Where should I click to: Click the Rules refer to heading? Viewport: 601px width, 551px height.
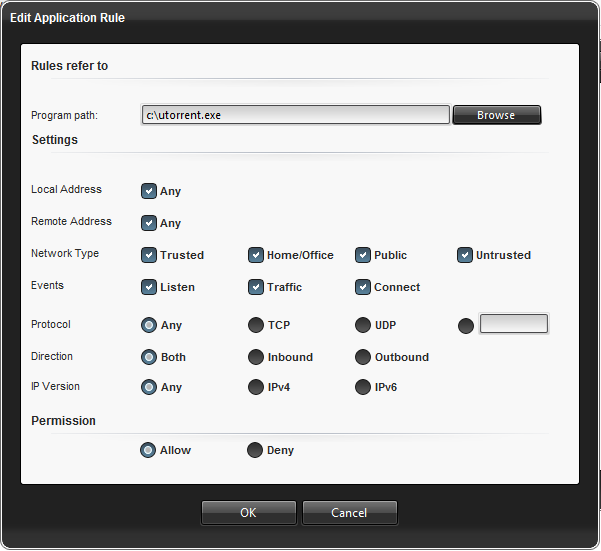pos(69,66)
